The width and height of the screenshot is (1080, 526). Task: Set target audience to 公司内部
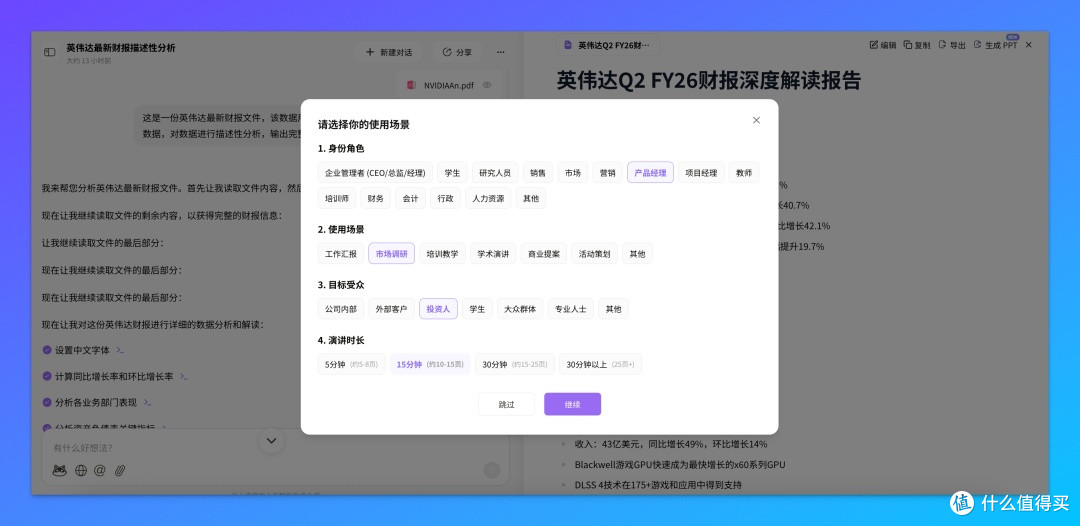tap(341, 308)
